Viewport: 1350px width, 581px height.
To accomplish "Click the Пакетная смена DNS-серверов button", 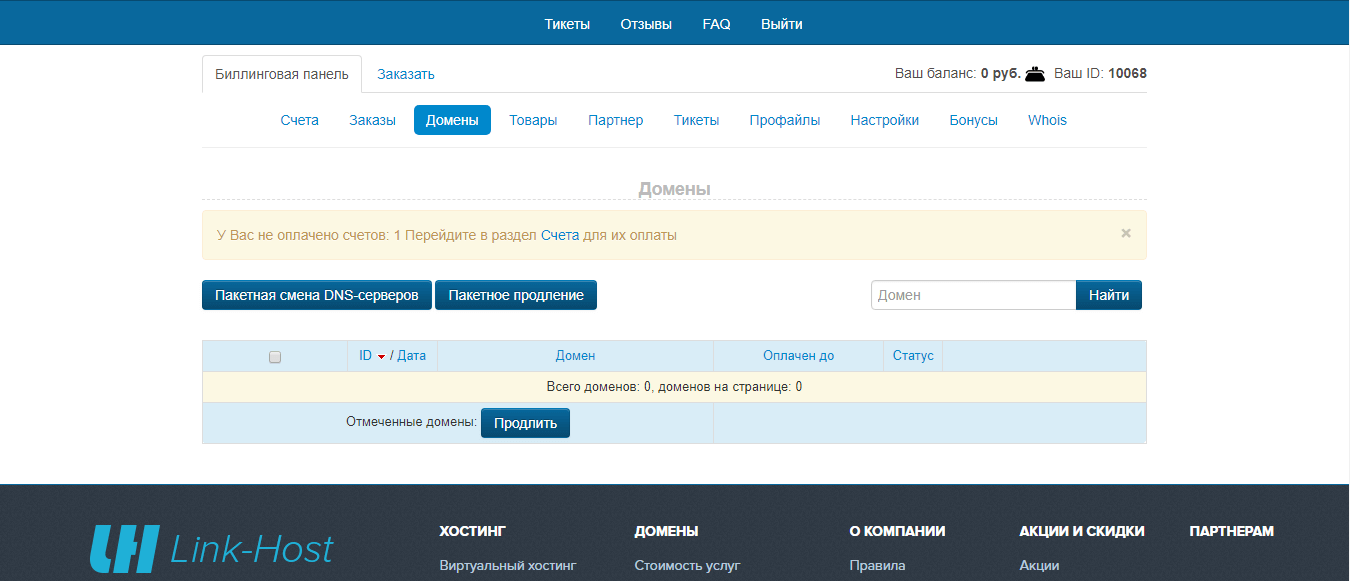I will 316,295.
